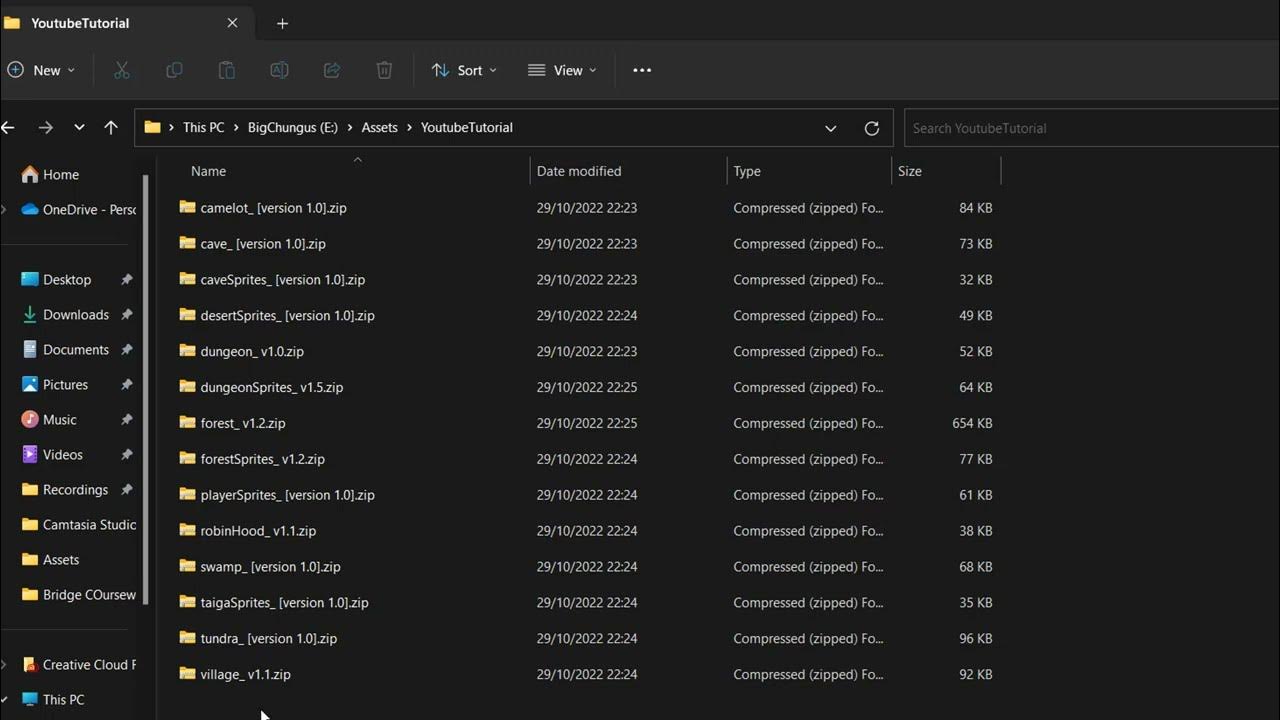
Task: Open the See more ellipsis menu
Action: pos(642,70)
